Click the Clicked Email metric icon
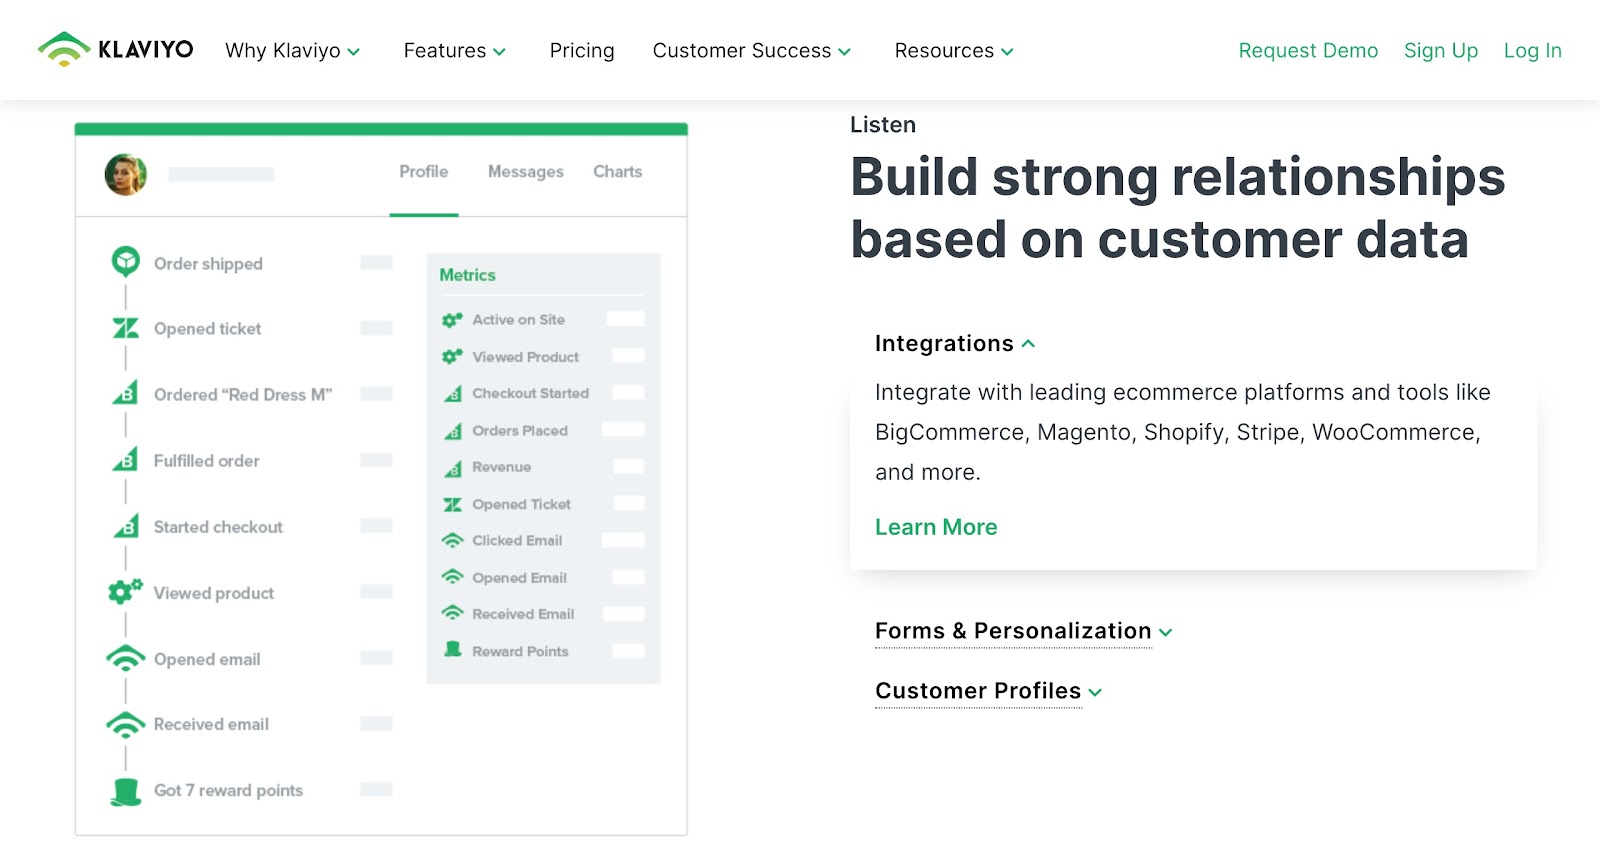This screenshot has width=1600, height=861. 453,540
